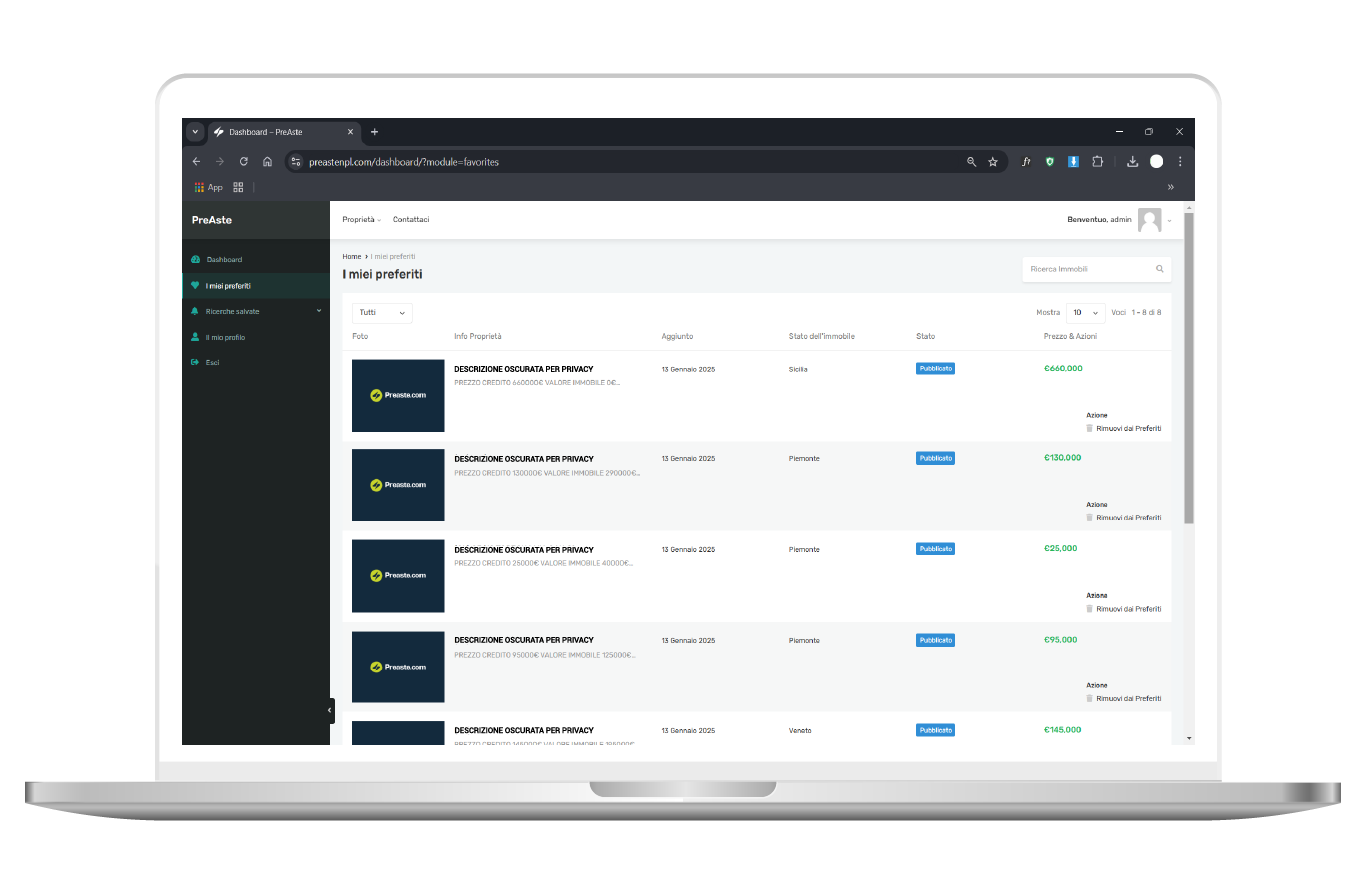This screenshot has height=894, width=1366.
Task: Open the Tutti filter dropdown
Action: pos(382,313)
